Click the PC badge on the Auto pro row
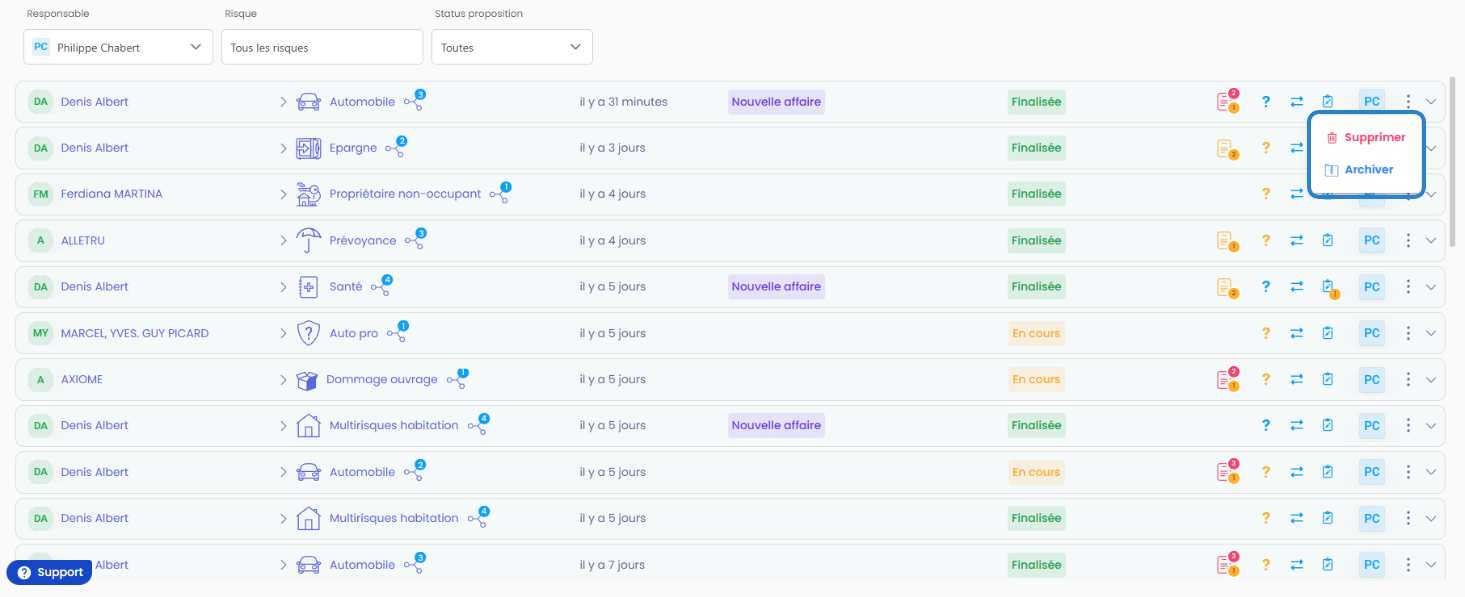This screenshot has width=1465, height=597. (1372, 333)
